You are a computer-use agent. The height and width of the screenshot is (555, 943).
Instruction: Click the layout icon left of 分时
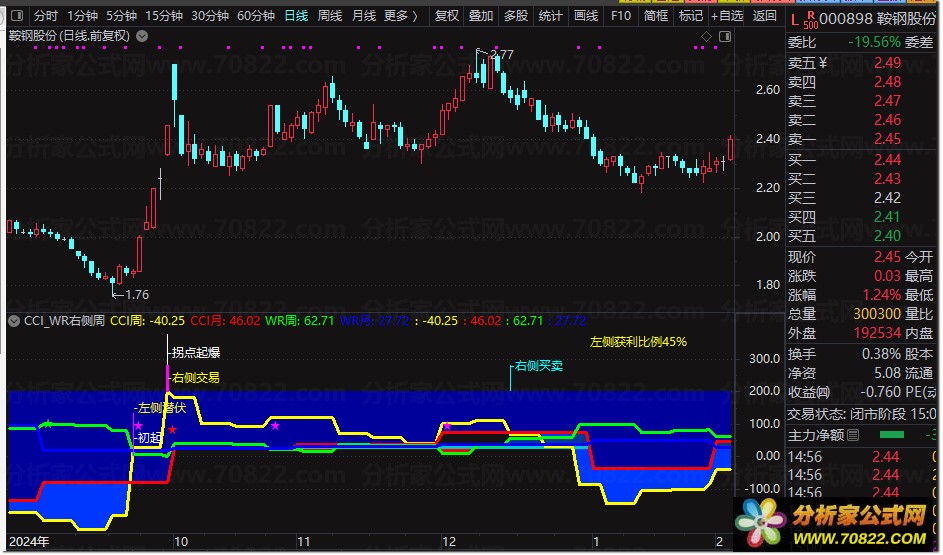[17, 16]
